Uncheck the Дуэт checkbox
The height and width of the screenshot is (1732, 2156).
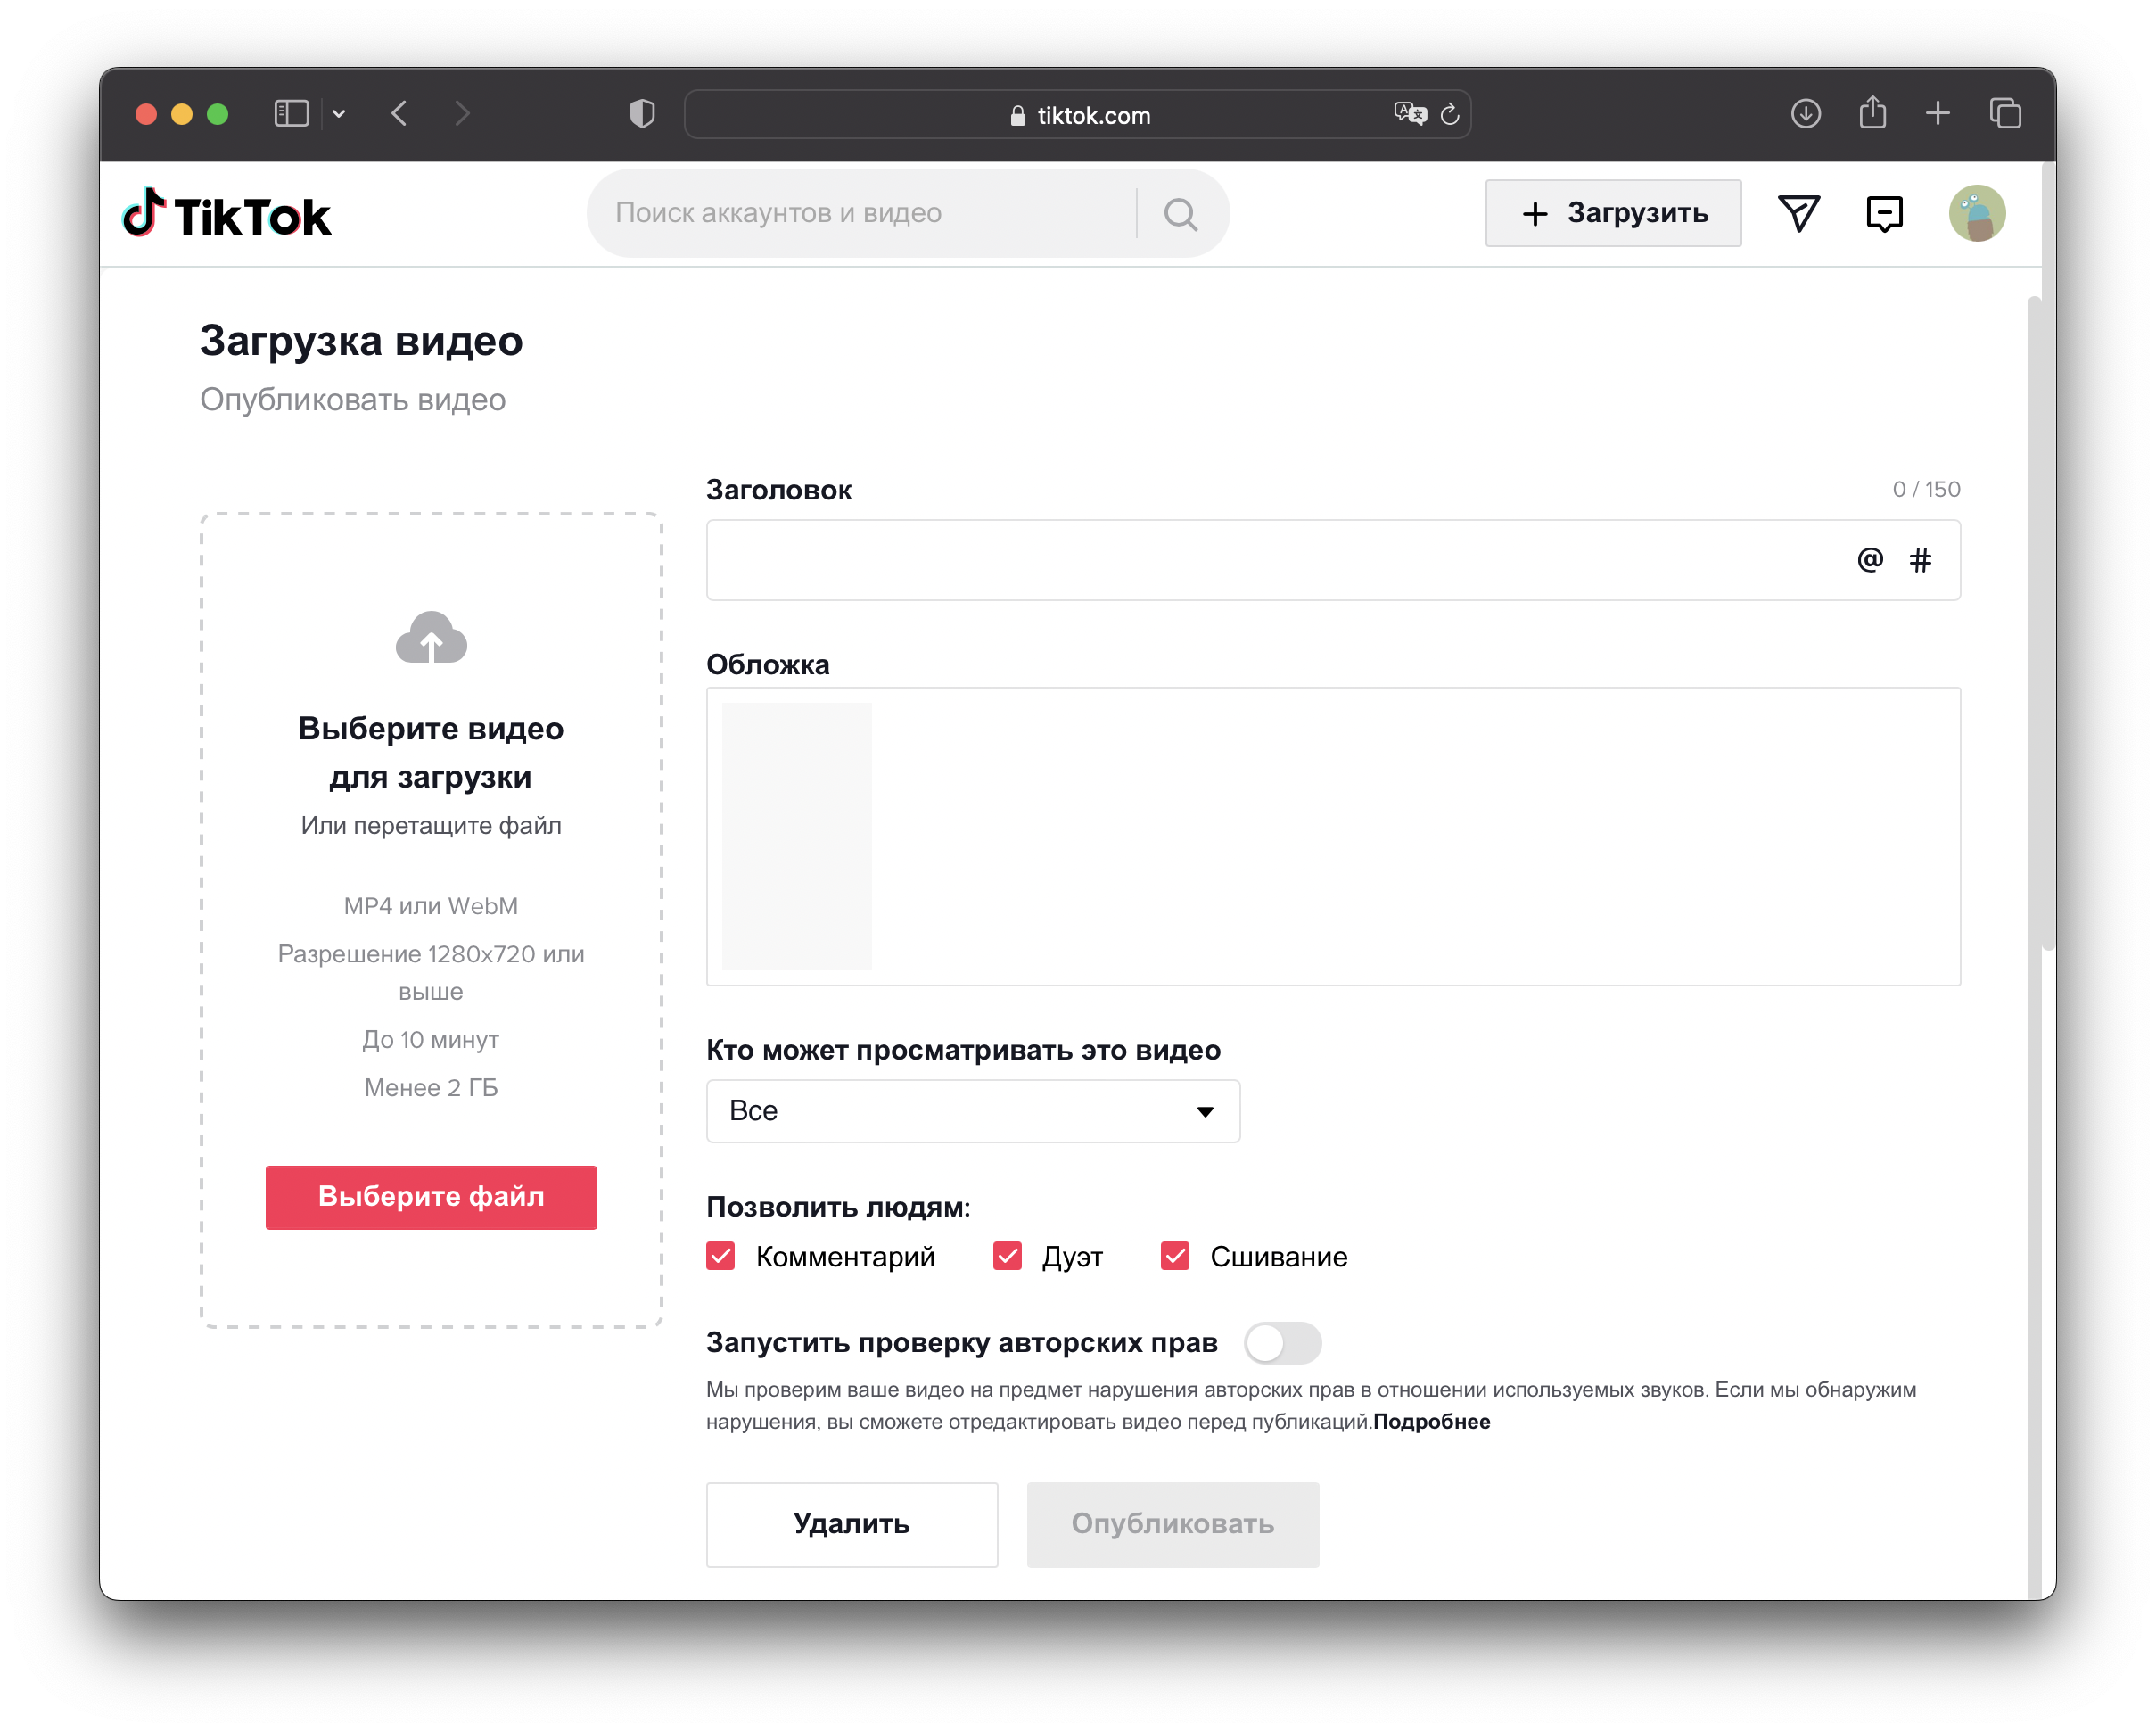[1007, 1256]
